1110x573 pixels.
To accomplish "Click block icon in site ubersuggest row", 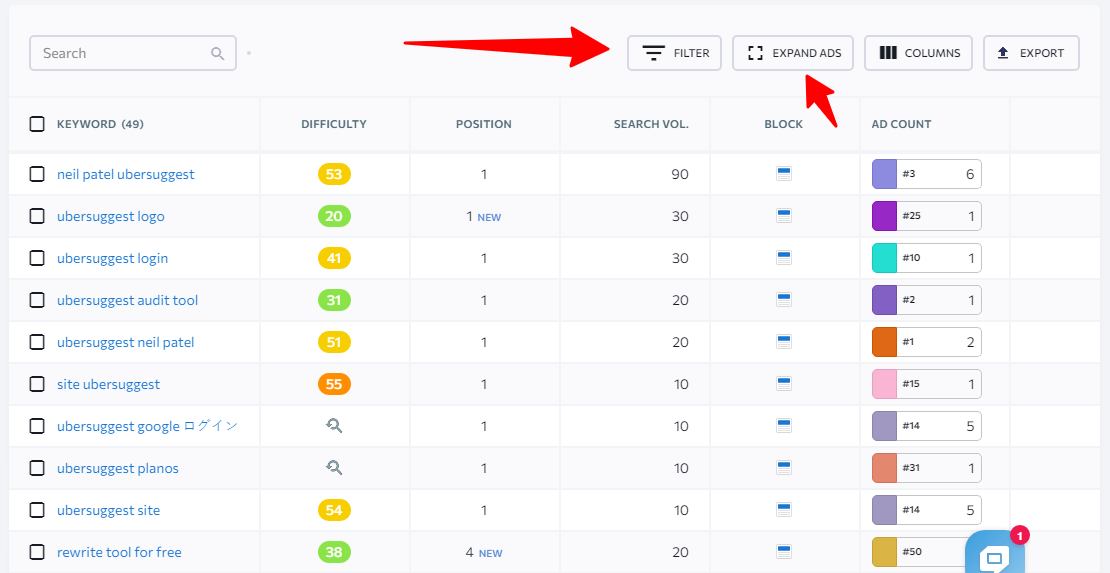I will (x=784, y=384).
